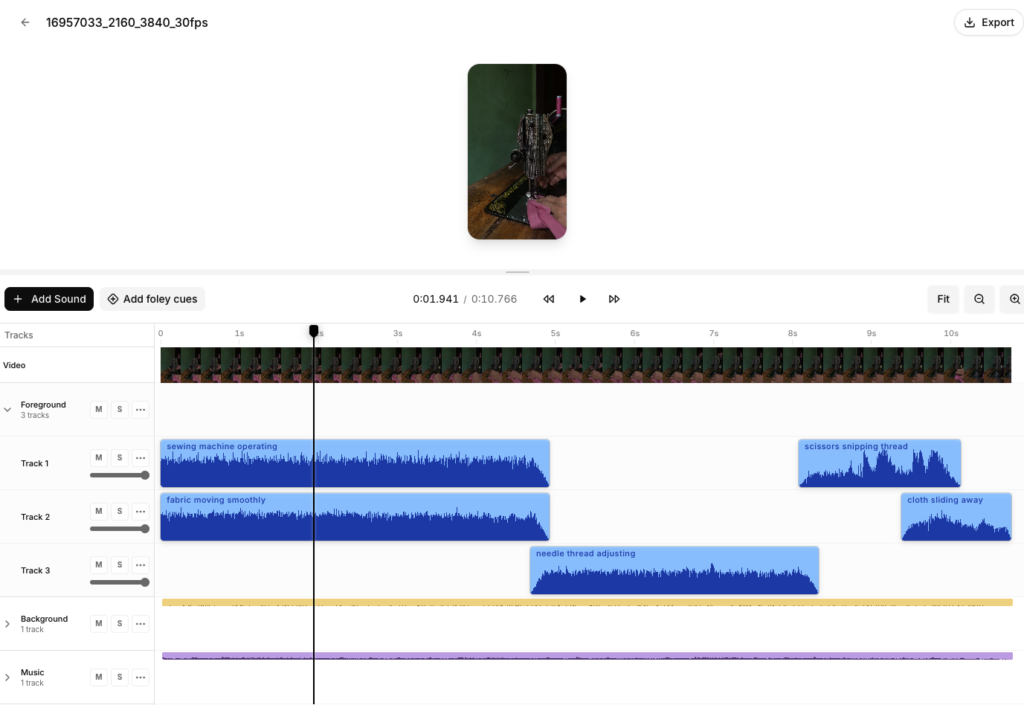Click the video preview thumbnail
The width and height of the screenshot is (1024, 705).
pyautogui.click(x=517, y=151)
